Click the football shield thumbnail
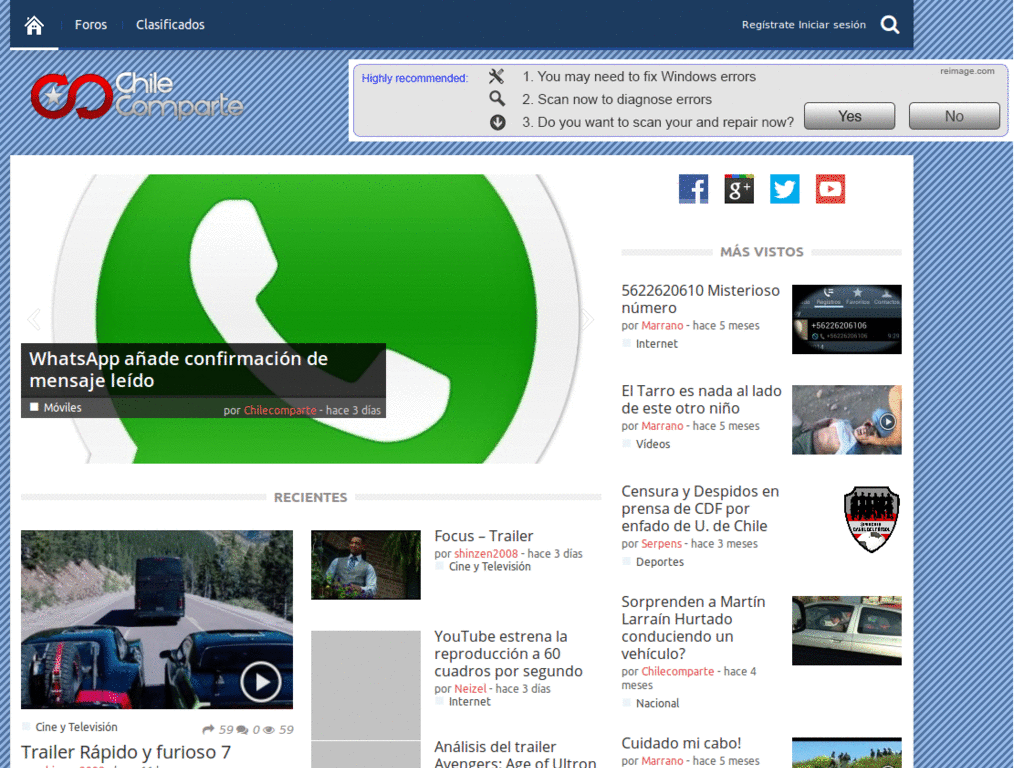Viewport: 1024px width, 768px height. click(x=872, y=519)
